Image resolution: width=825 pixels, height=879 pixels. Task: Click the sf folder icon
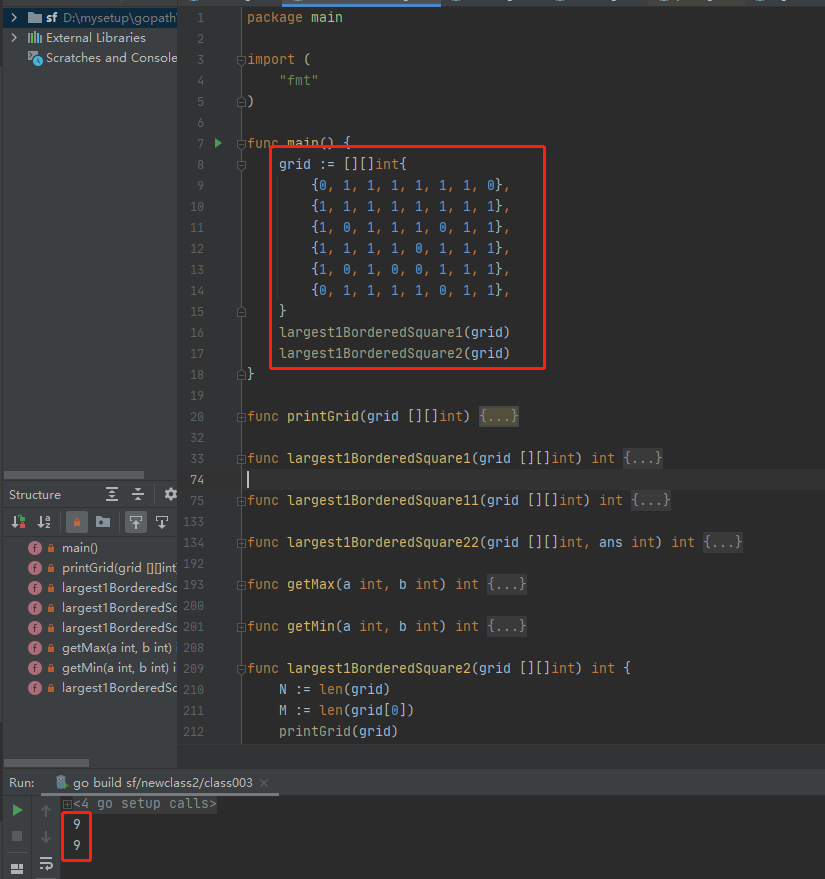click(35, 17)
